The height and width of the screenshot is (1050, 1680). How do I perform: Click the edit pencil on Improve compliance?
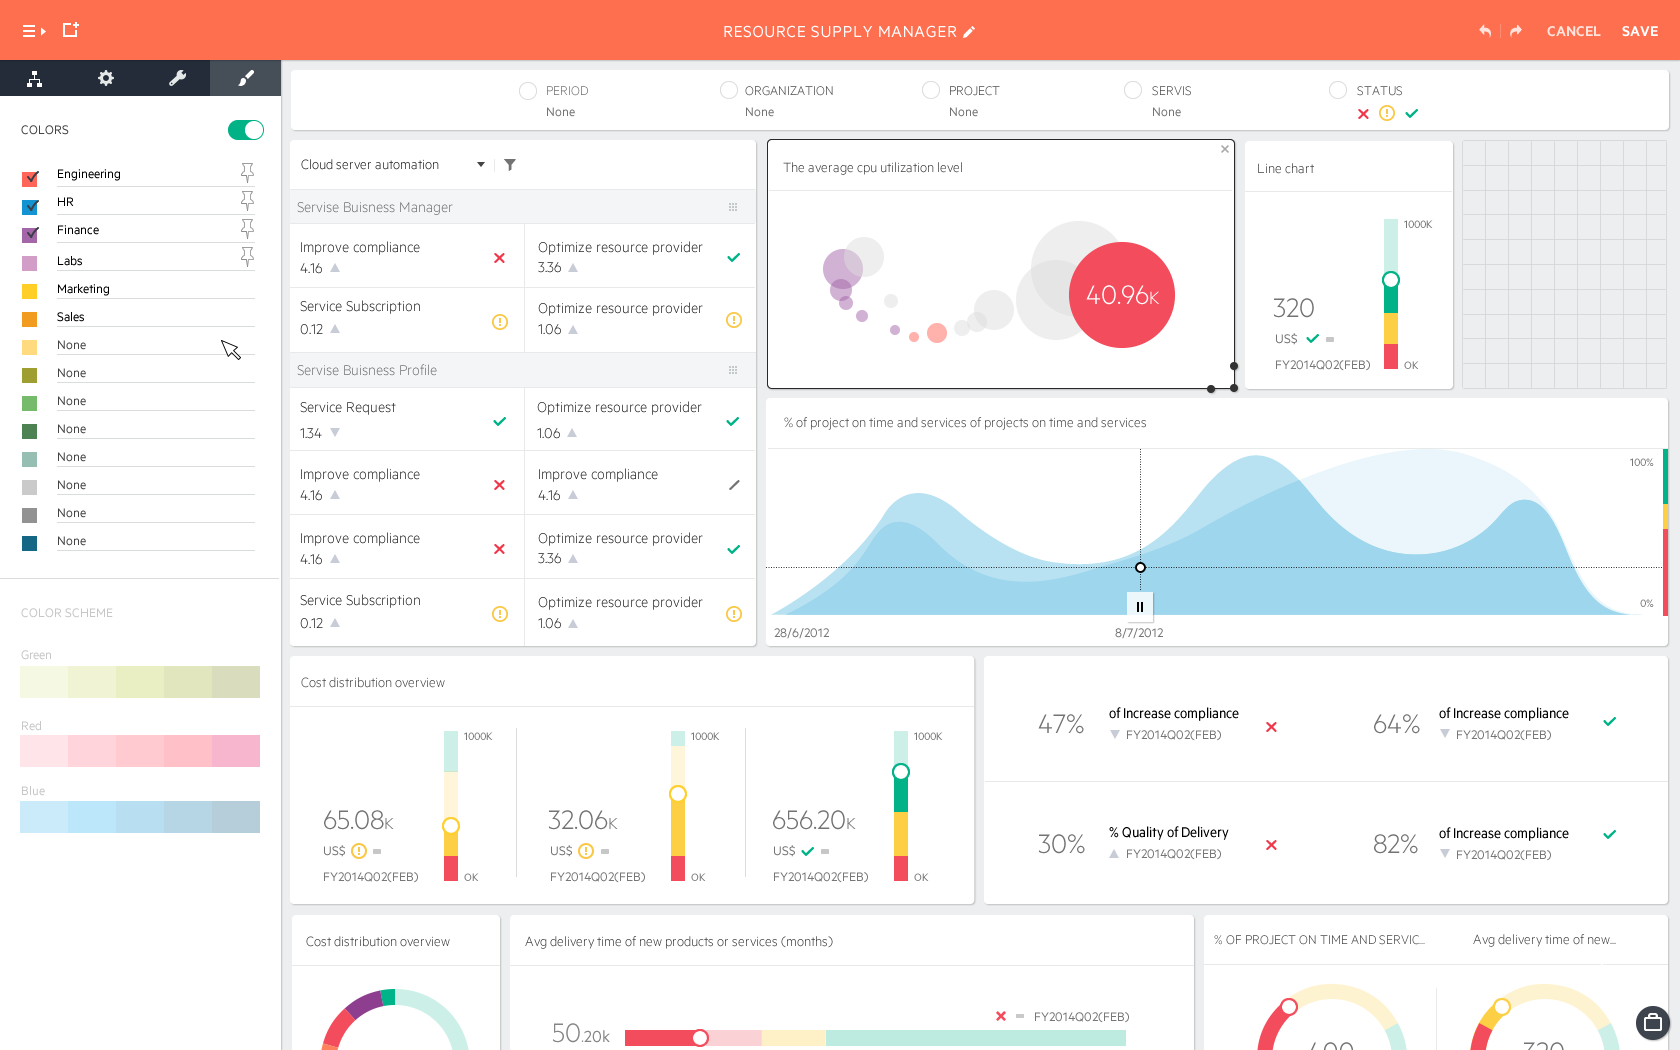734,485
